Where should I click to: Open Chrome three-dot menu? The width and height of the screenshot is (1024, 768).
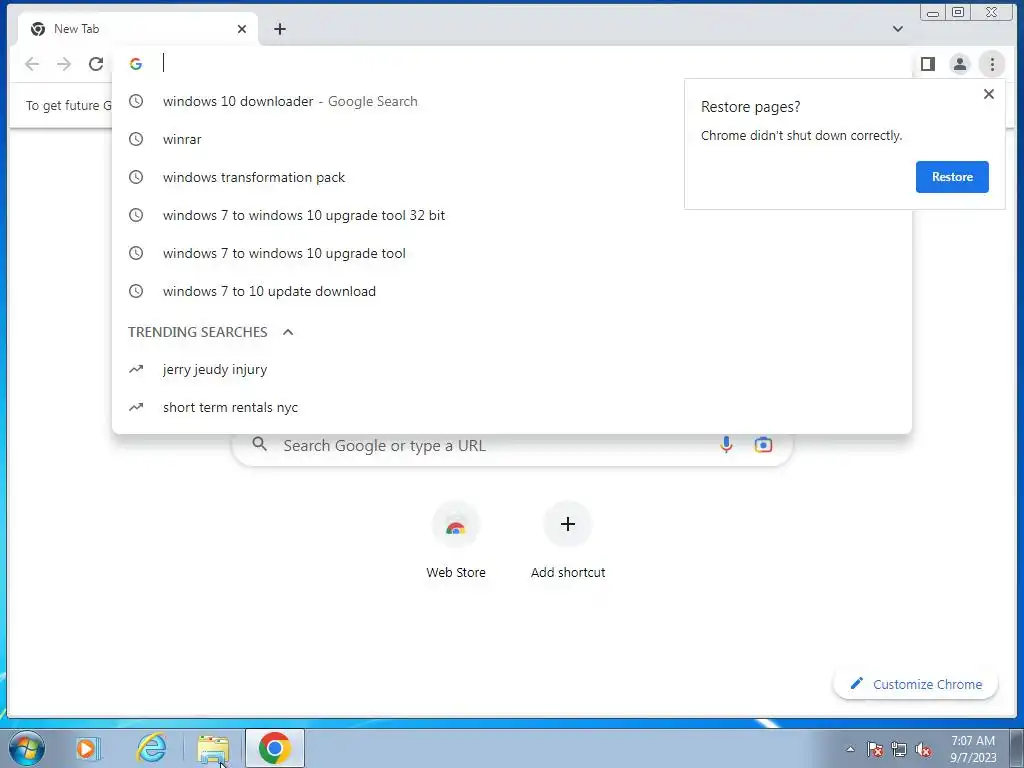point(991,64)
